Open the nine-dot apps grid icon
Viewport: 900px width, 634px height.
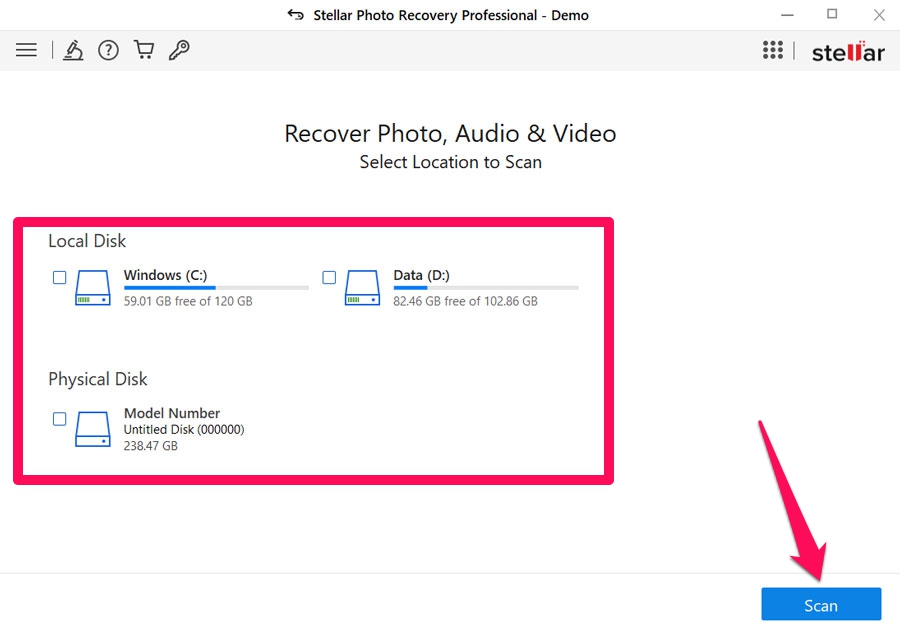[773, 50]
